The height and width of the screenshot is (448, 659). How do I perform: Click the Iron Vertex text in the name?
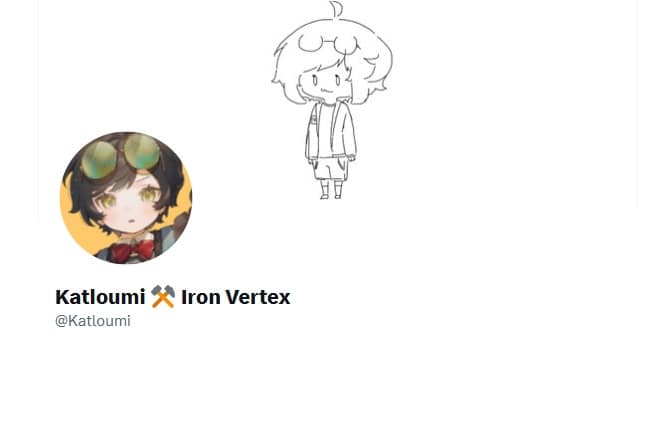[235, 297]
